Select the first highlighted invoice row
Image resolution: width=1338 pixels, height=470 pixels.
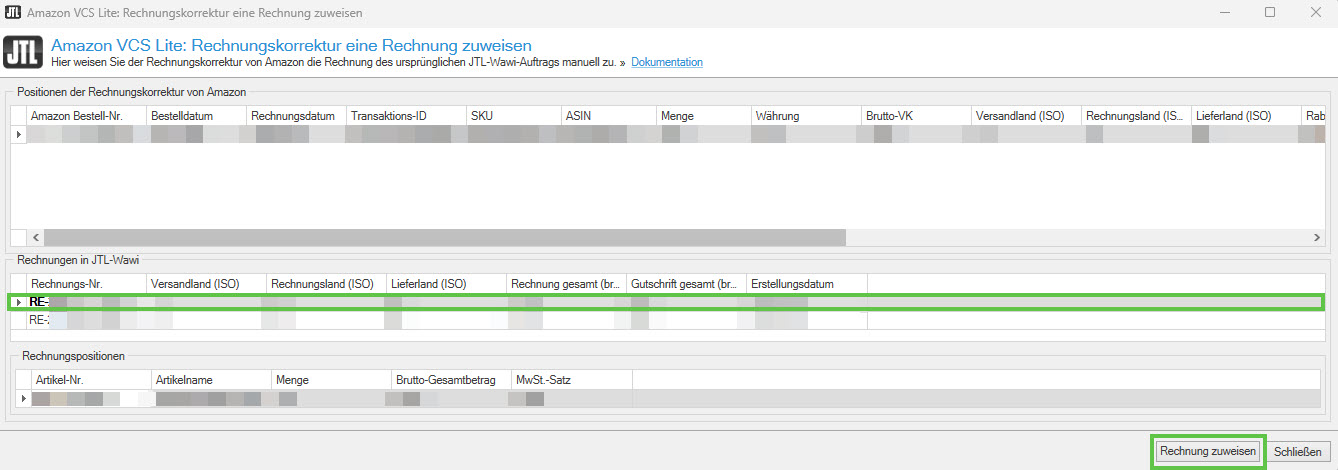point(400,302)
